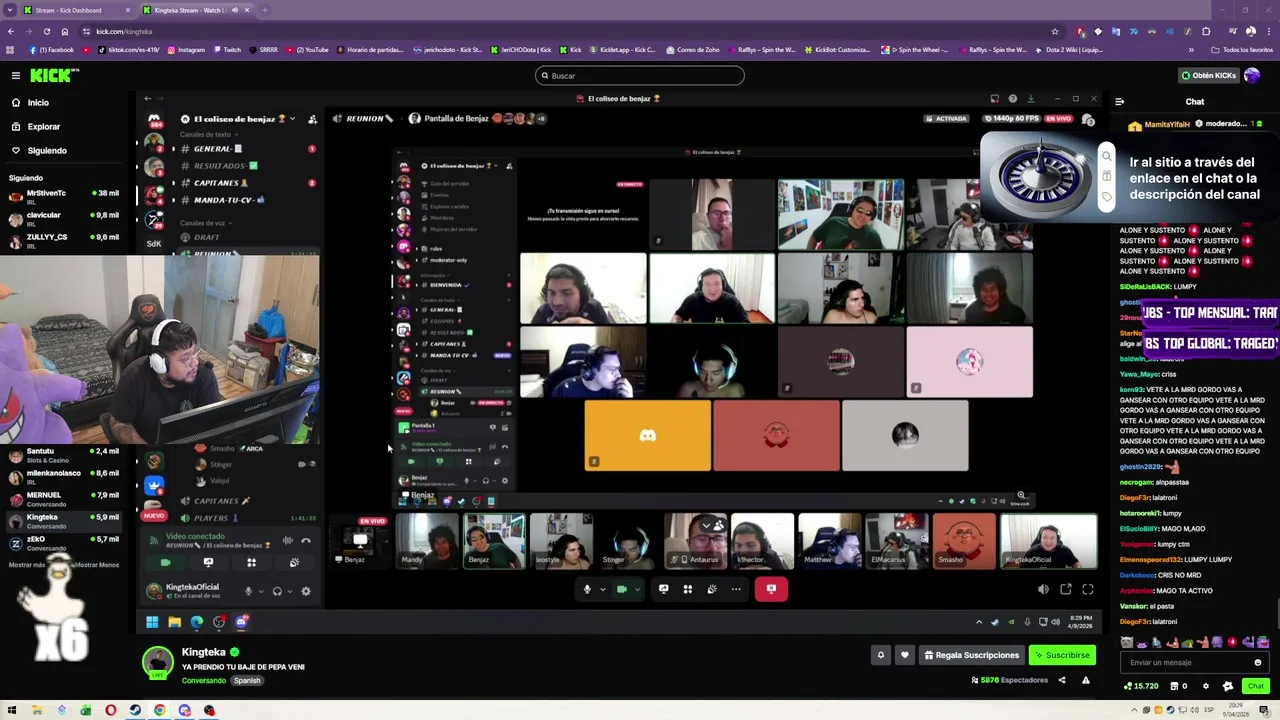The width and height of the screenshot is (1280, 720).
Task: Select KingtekaOficial participant thumbnail
Action: pyautogui.click(x=1048, y=541)
